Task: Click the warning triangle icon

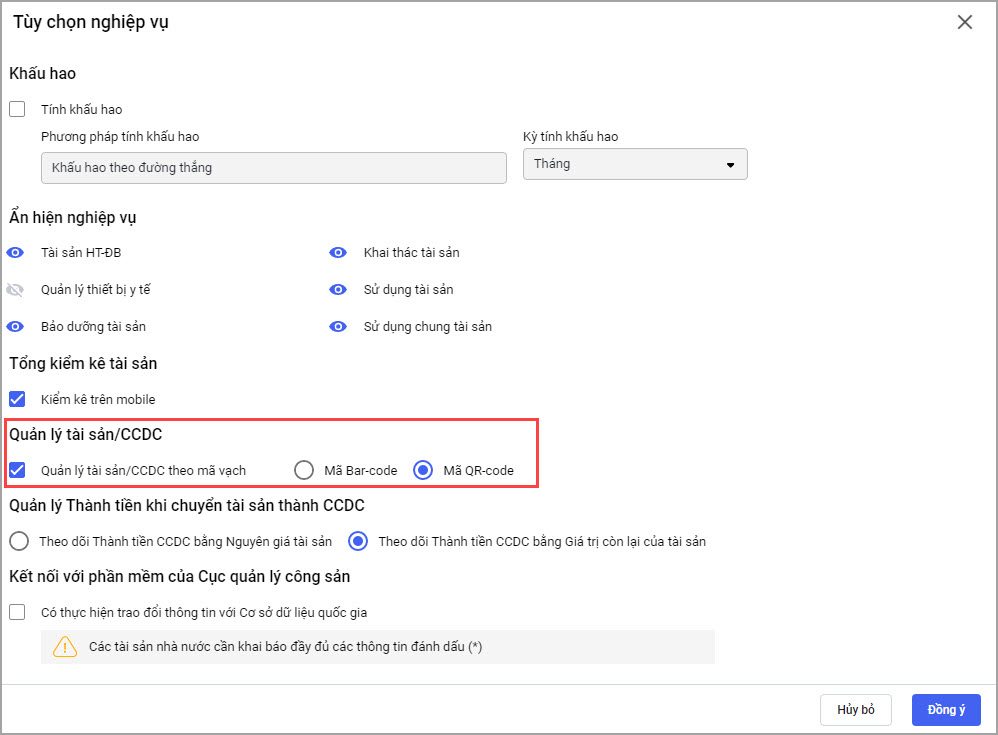Action: [65, 647]
